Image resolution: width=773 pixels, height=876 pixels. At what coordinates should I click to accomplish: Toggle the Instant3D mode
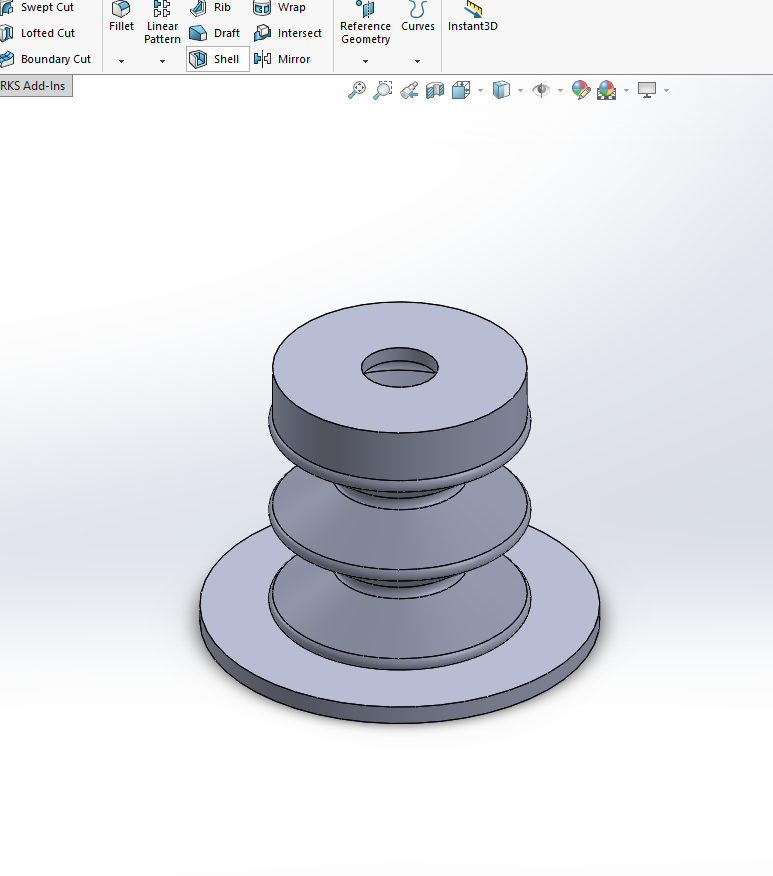(472, 17)
